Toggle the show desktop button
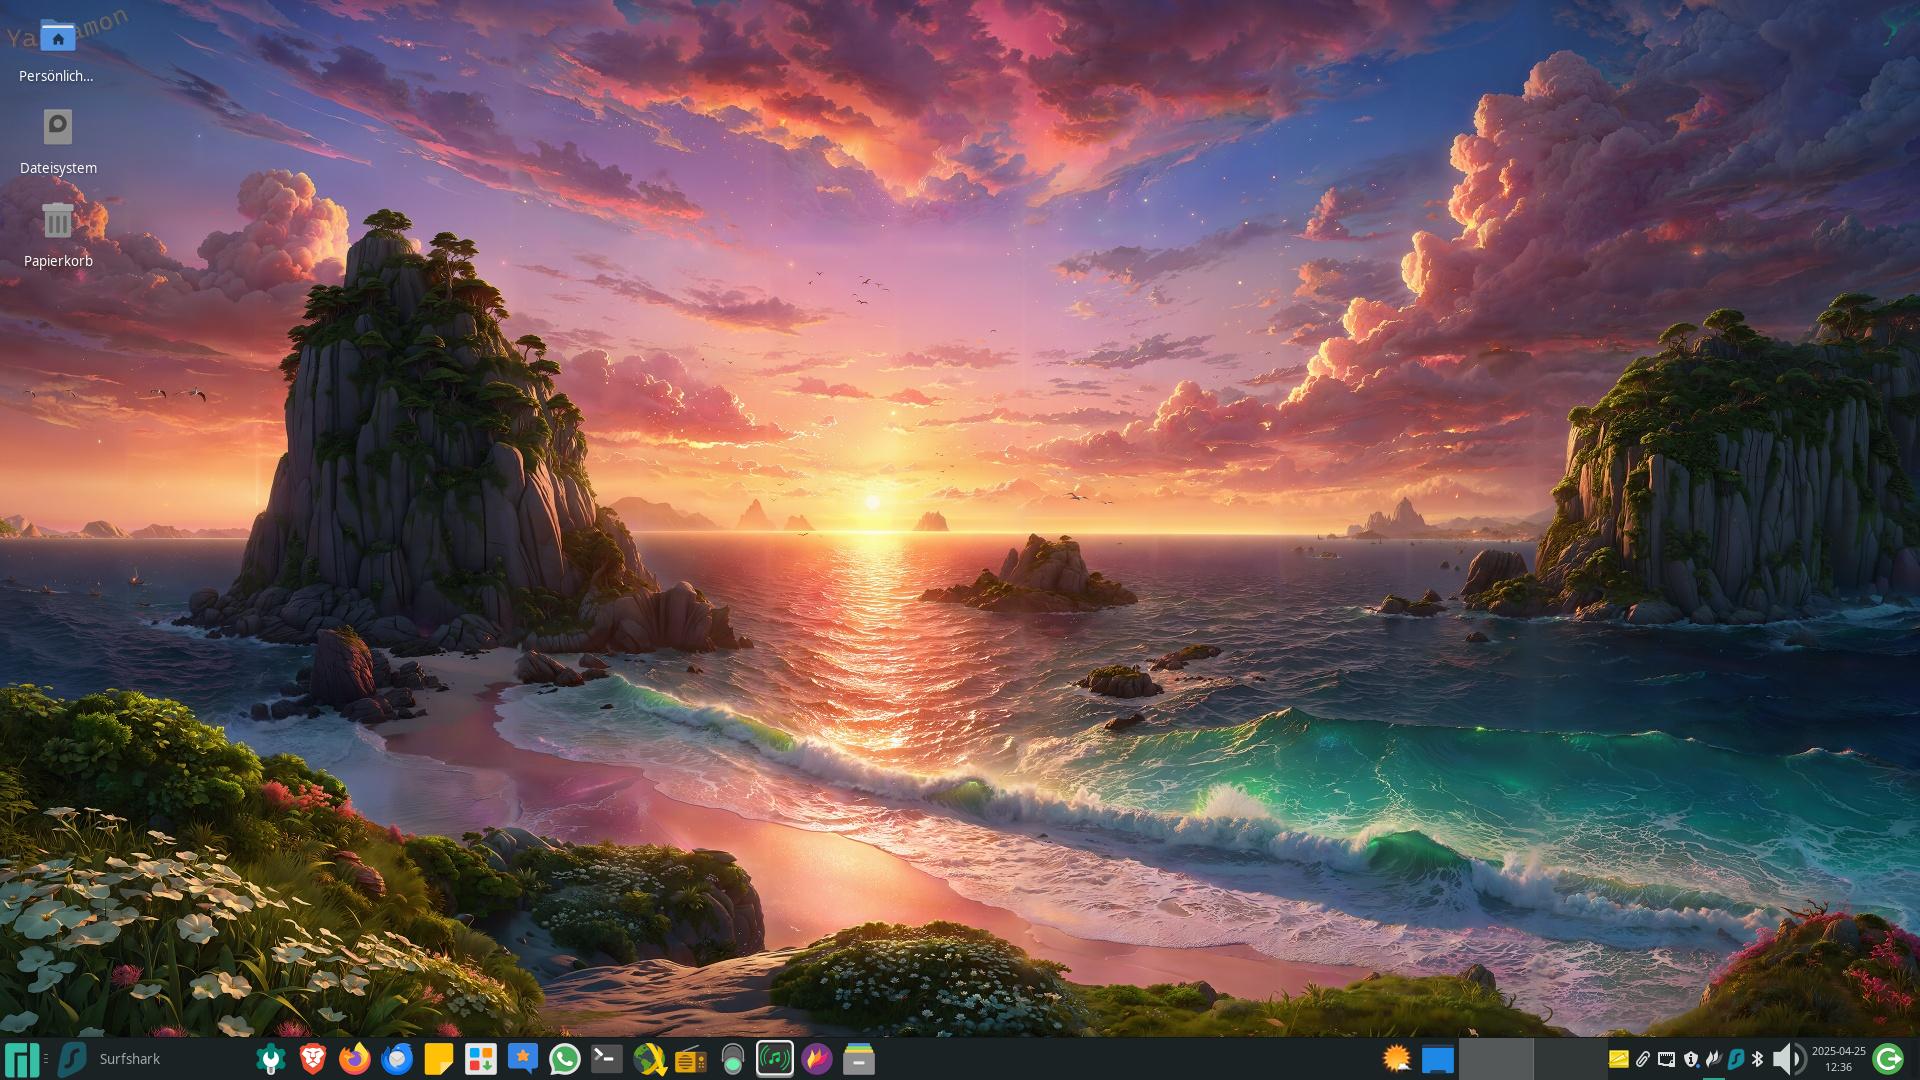The width and height of the screenshot is (1920, 1080). [1438, 1059]
